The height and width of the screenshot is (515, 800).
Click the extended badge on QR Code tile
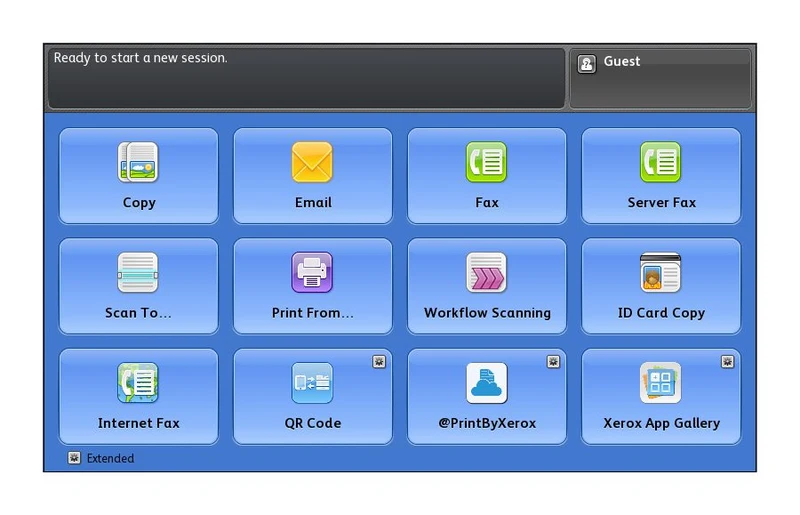pyautogui.click(x=379, y=362)
